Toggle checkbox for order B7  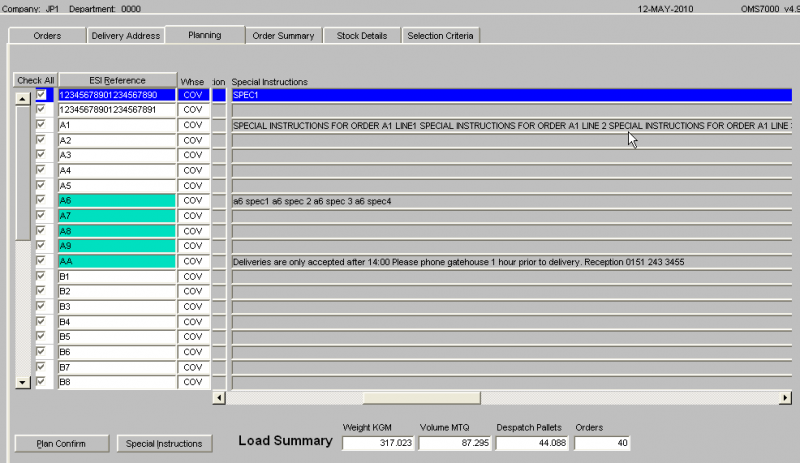pos(41,367)
